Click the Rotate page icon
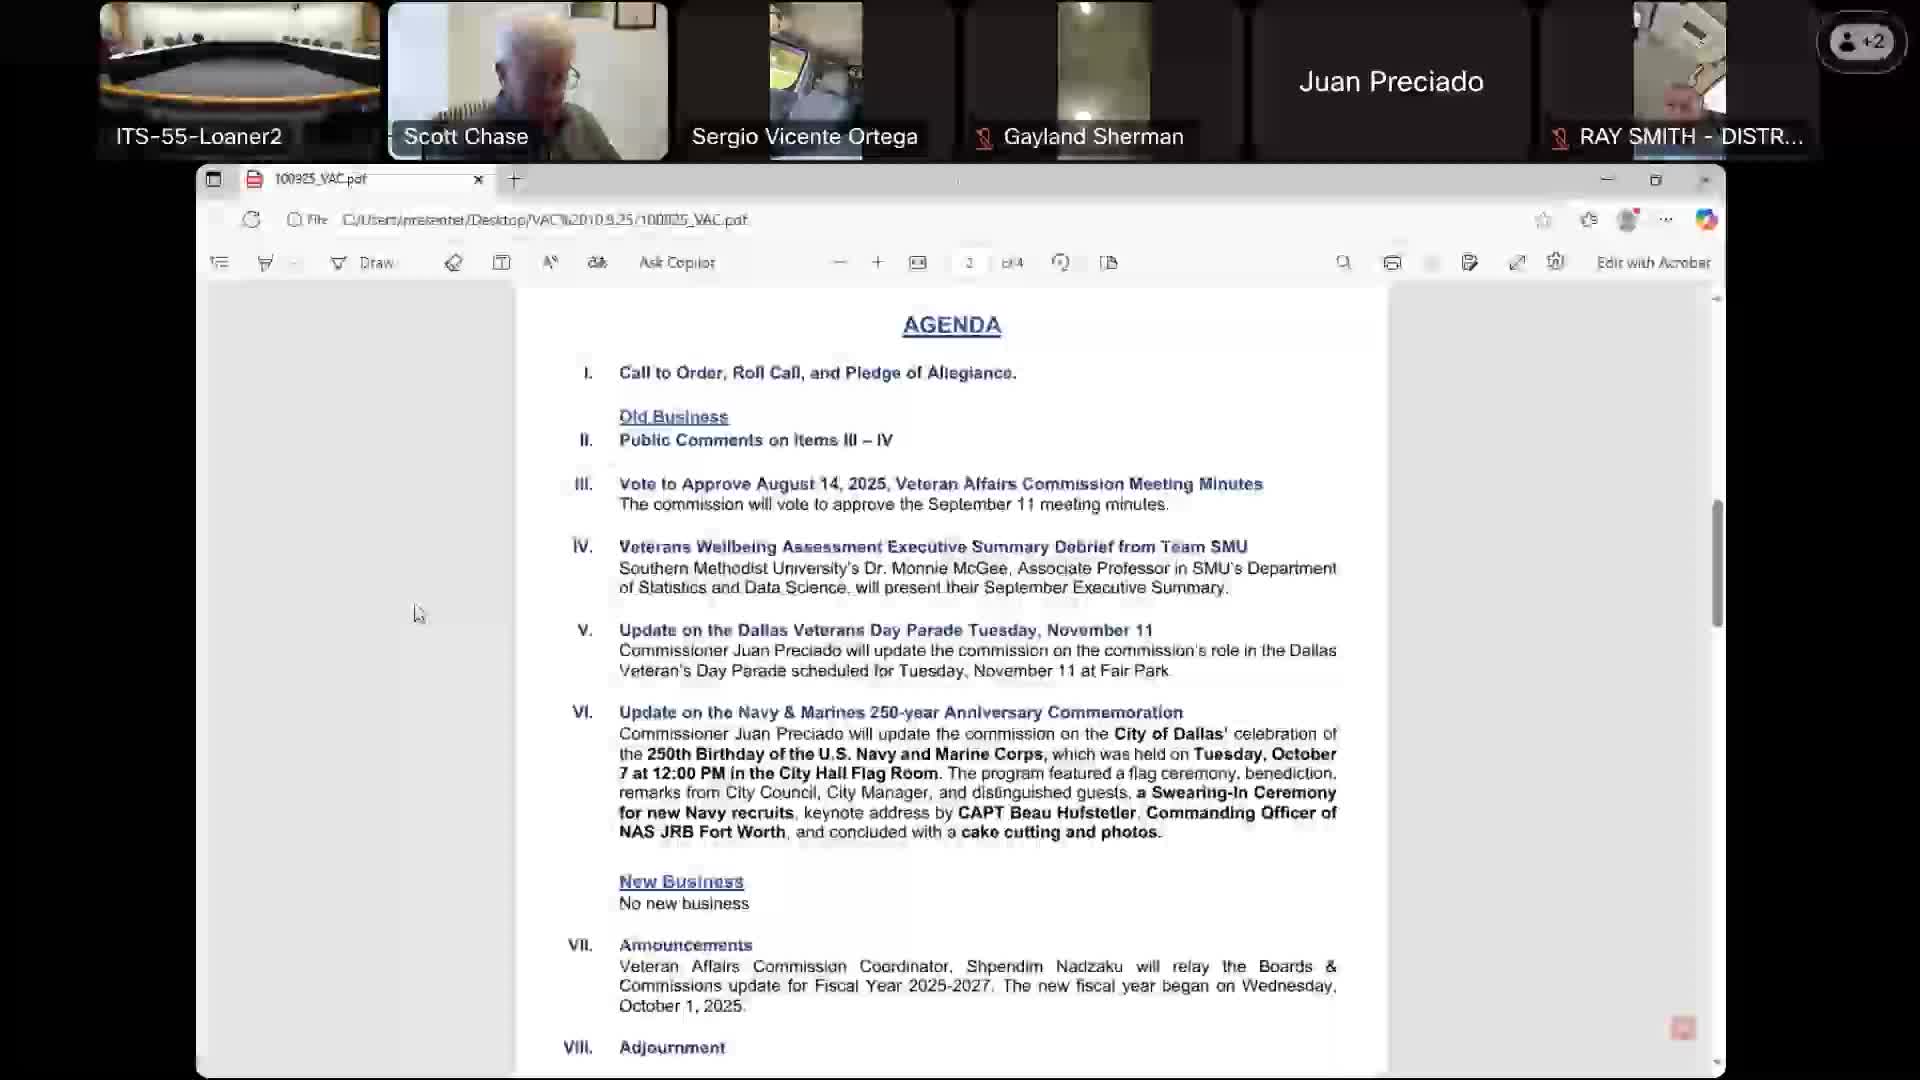This screenshot has width=1920, height=1080. (x=1060, y=263)
